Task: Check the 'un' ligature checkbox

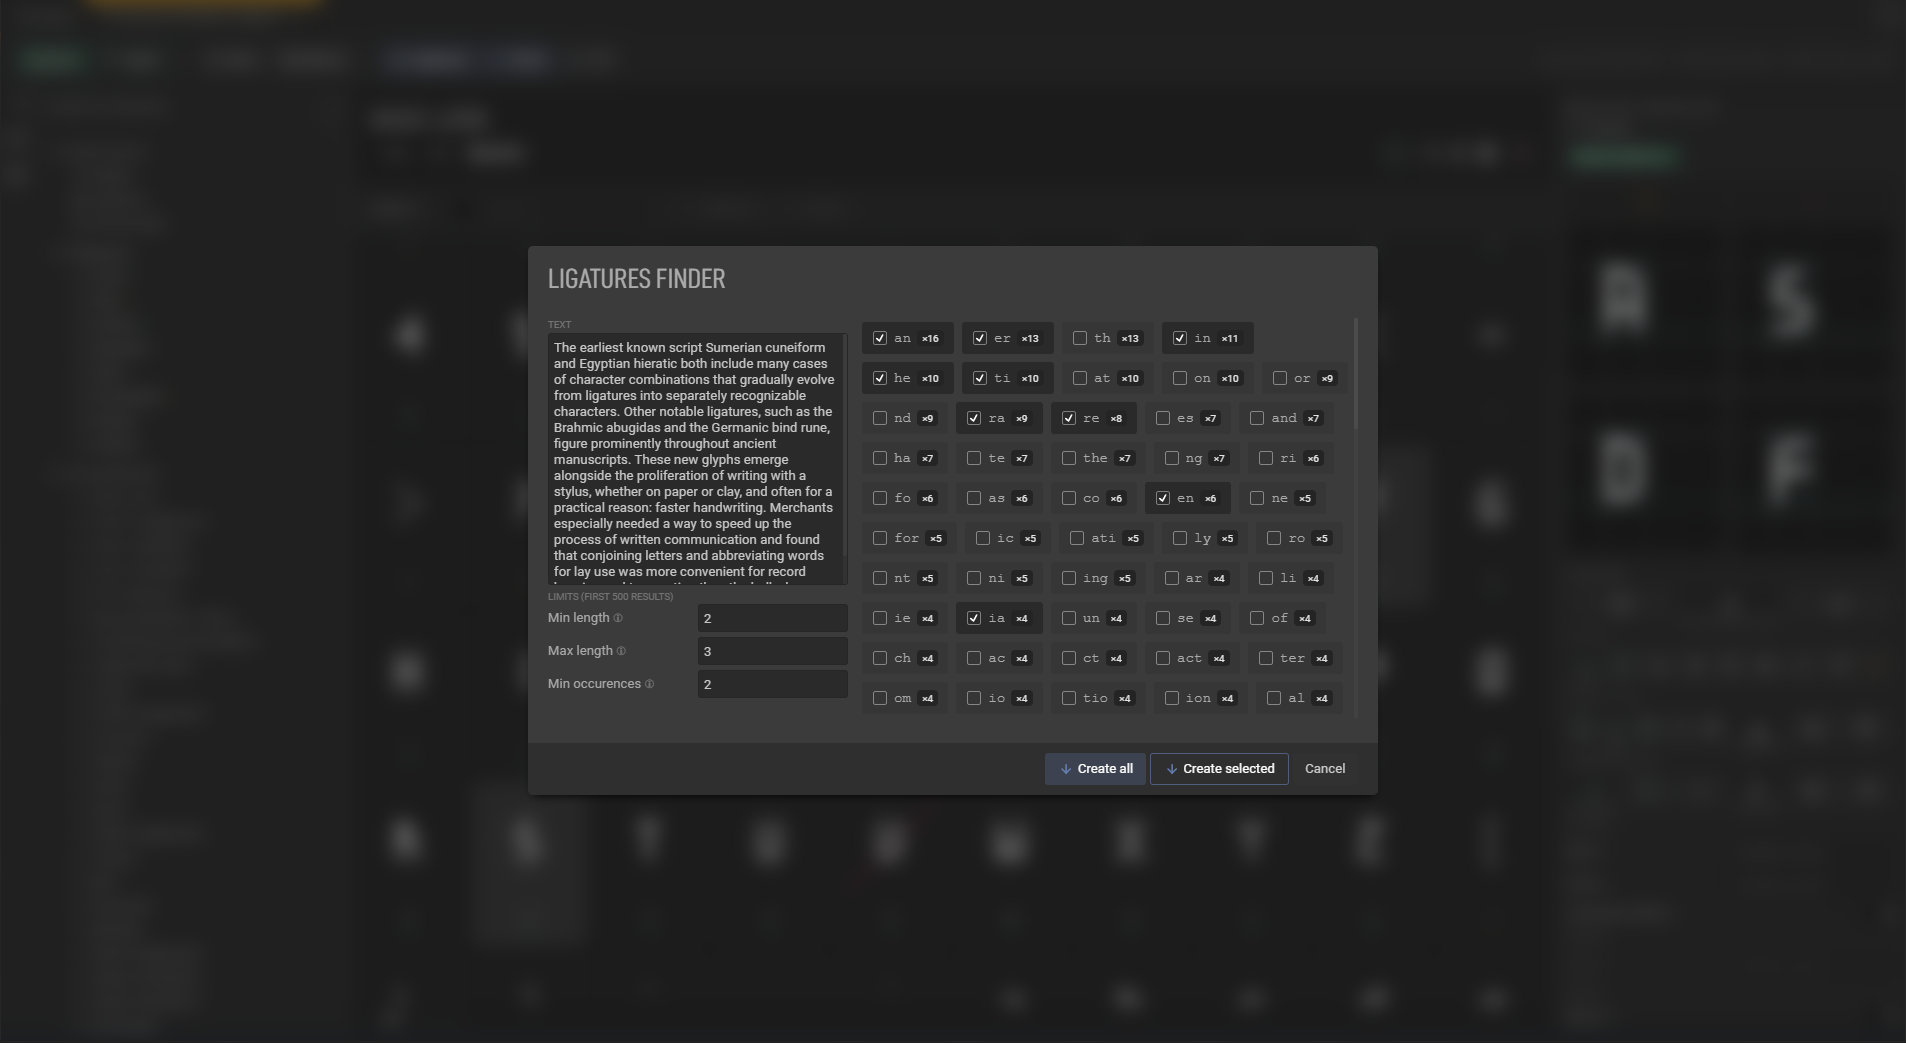Action: pyautogui.click(x=1069, y=618)
